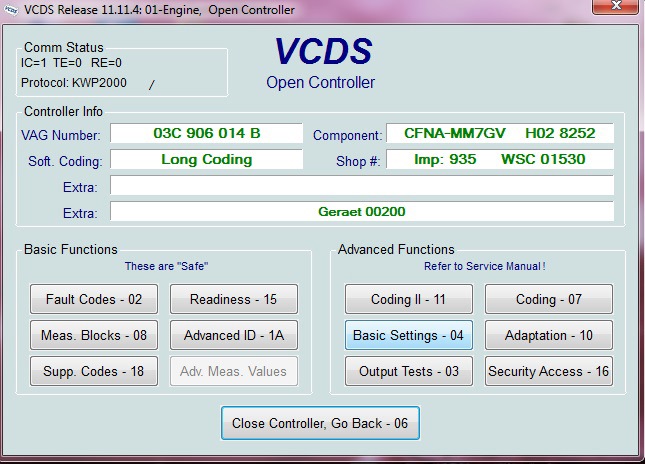
Task: Open Coding II - 11
Action: [x=408, y=299]
